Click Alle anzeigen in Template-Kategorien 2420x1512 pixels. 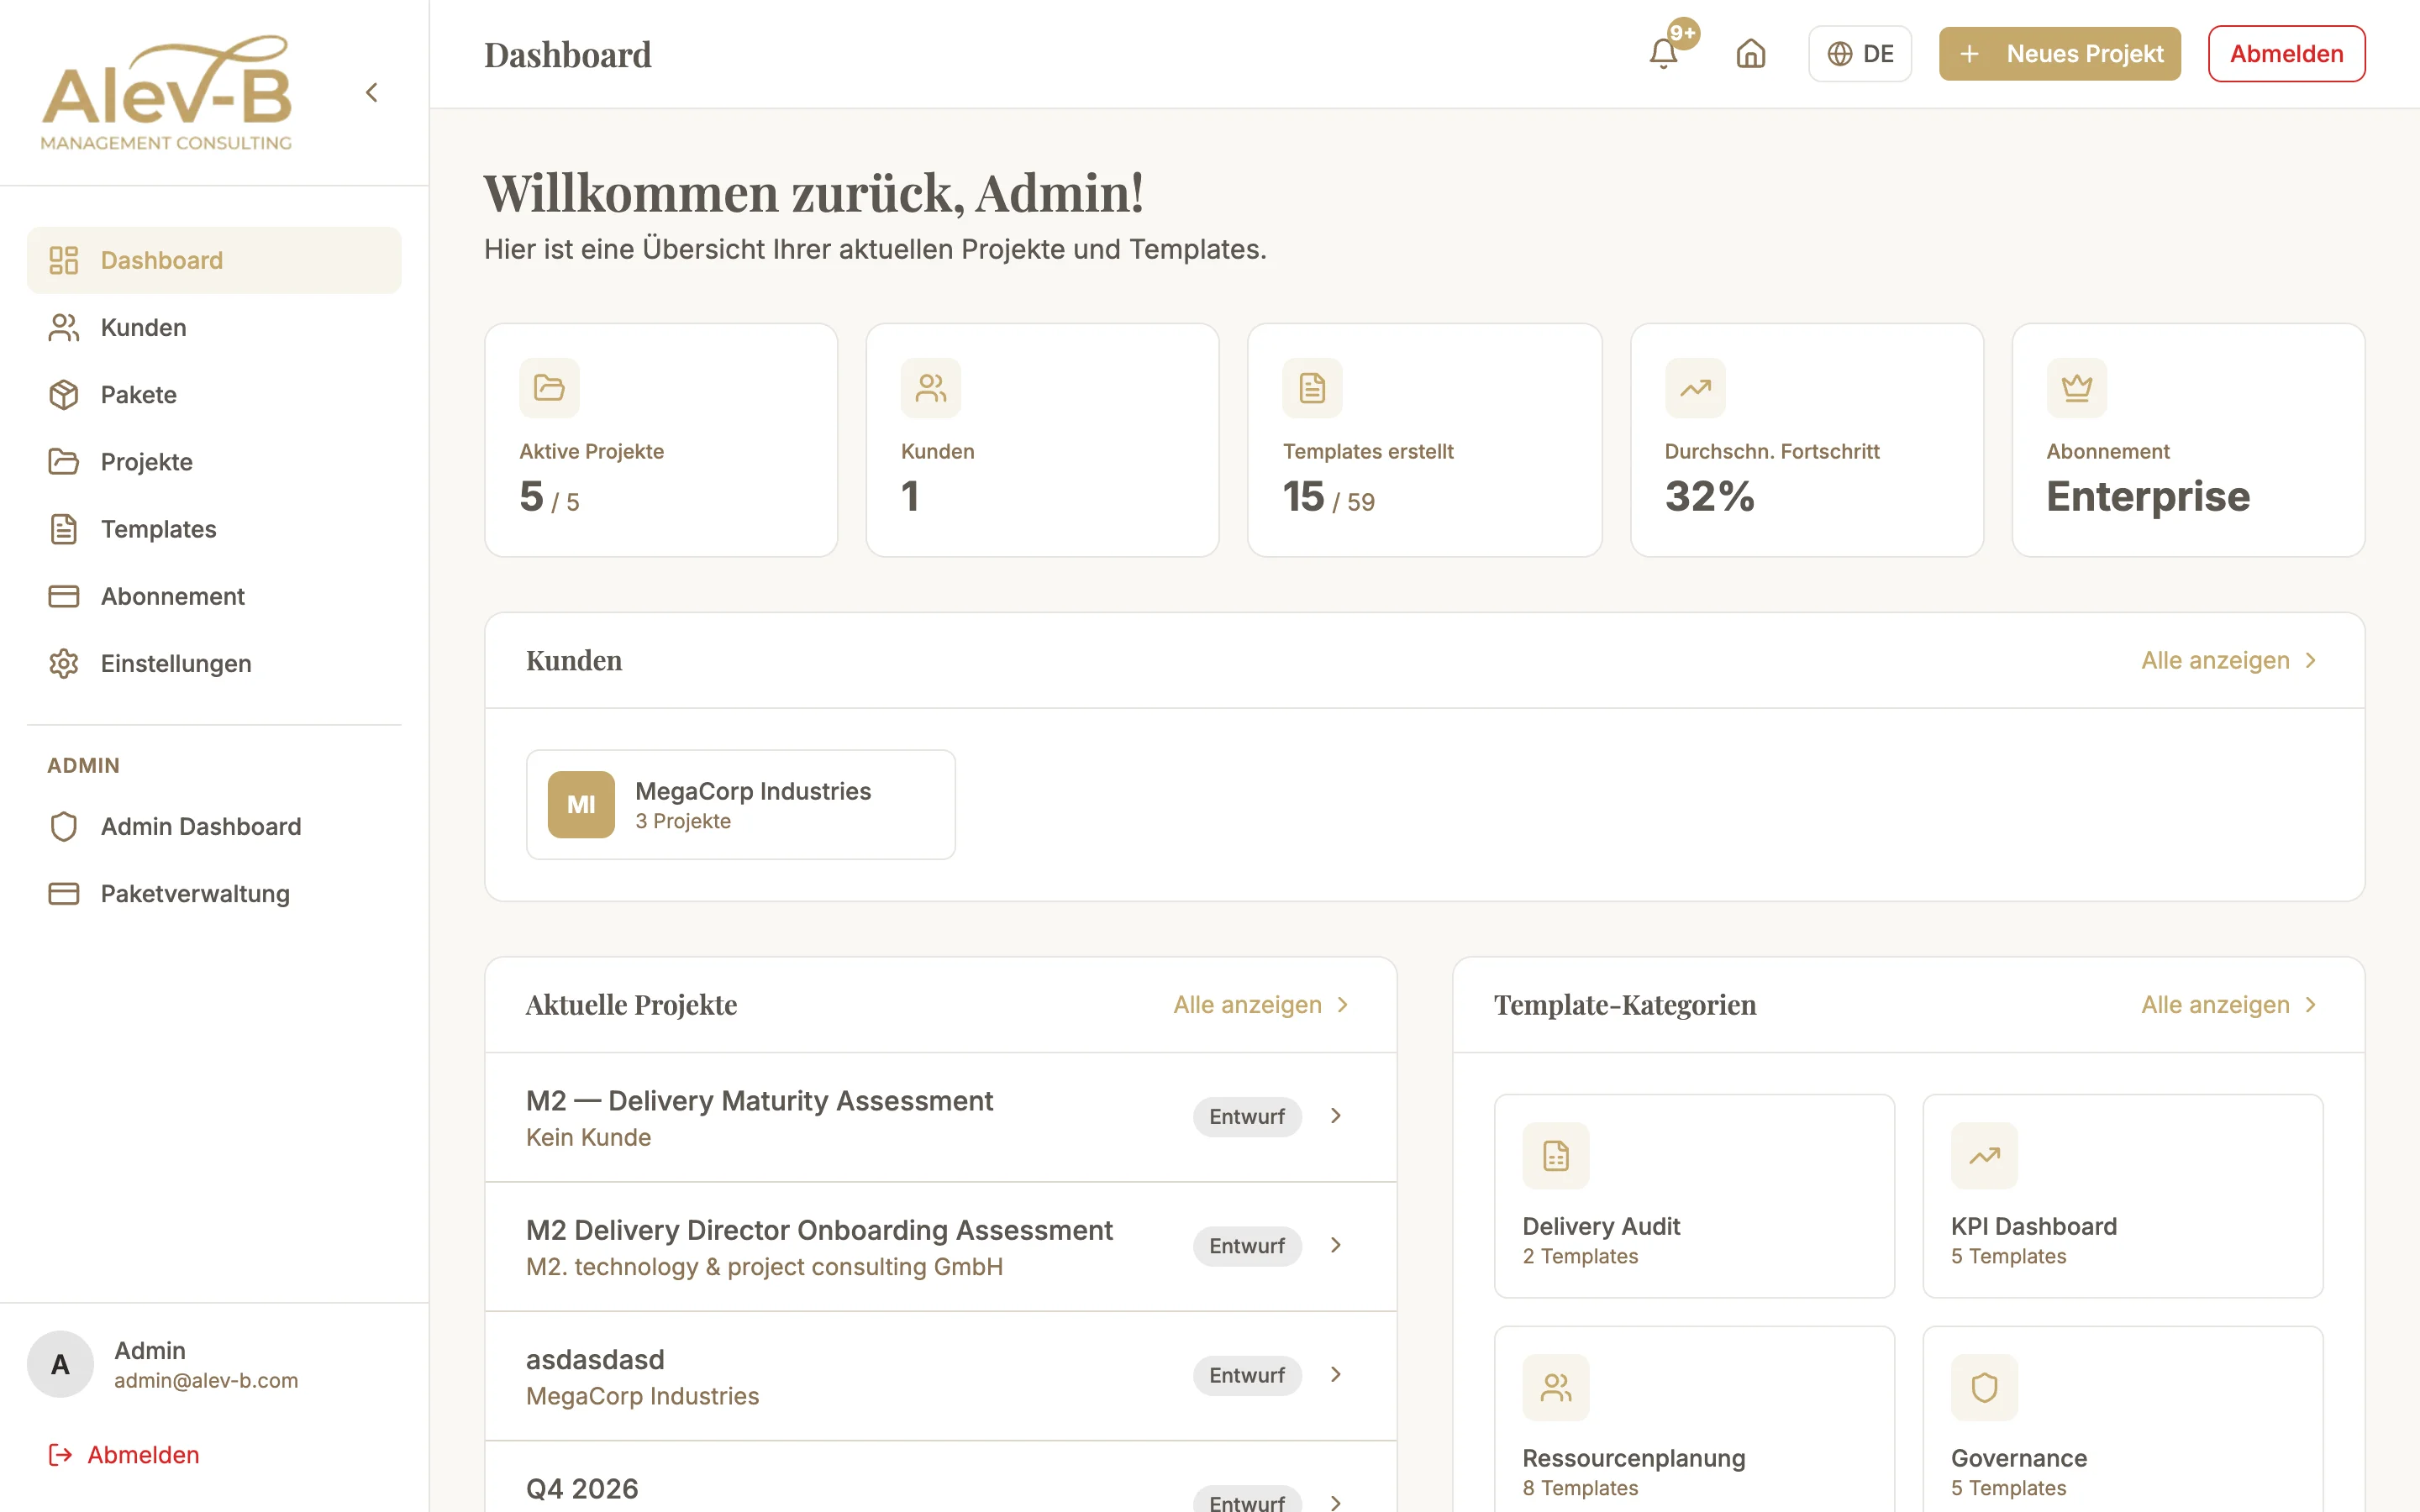(2229, 1004)
